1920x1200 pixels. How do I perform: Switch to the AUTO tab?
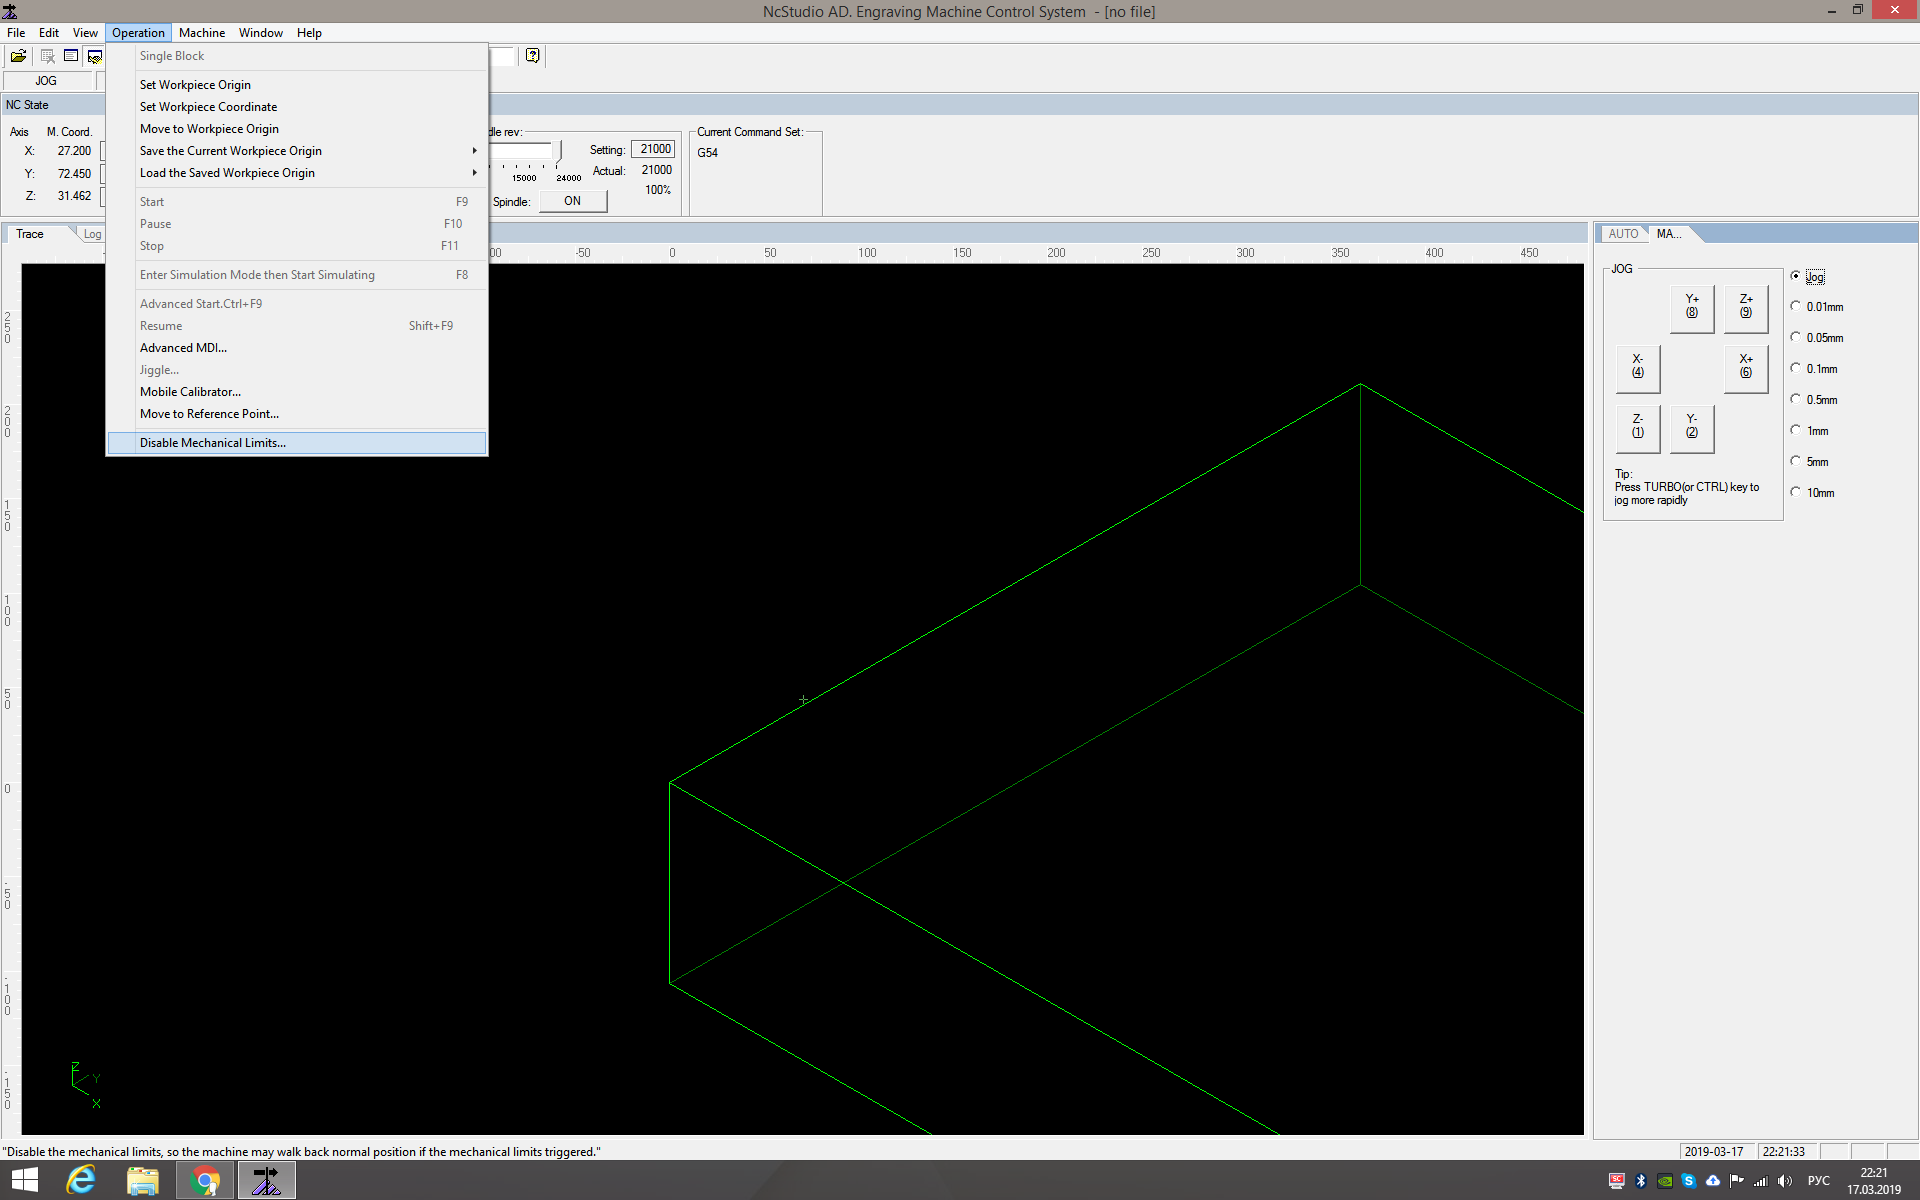[1623, 234]
